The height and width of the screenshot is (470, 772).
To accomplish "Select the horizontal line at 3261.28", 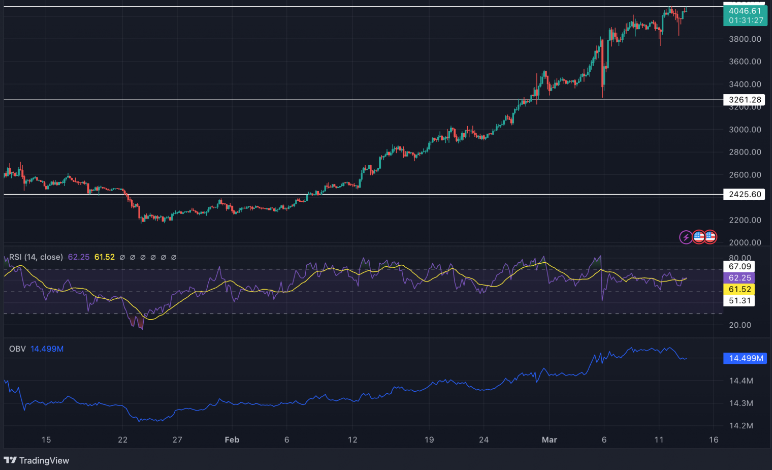I will [363, 99].
